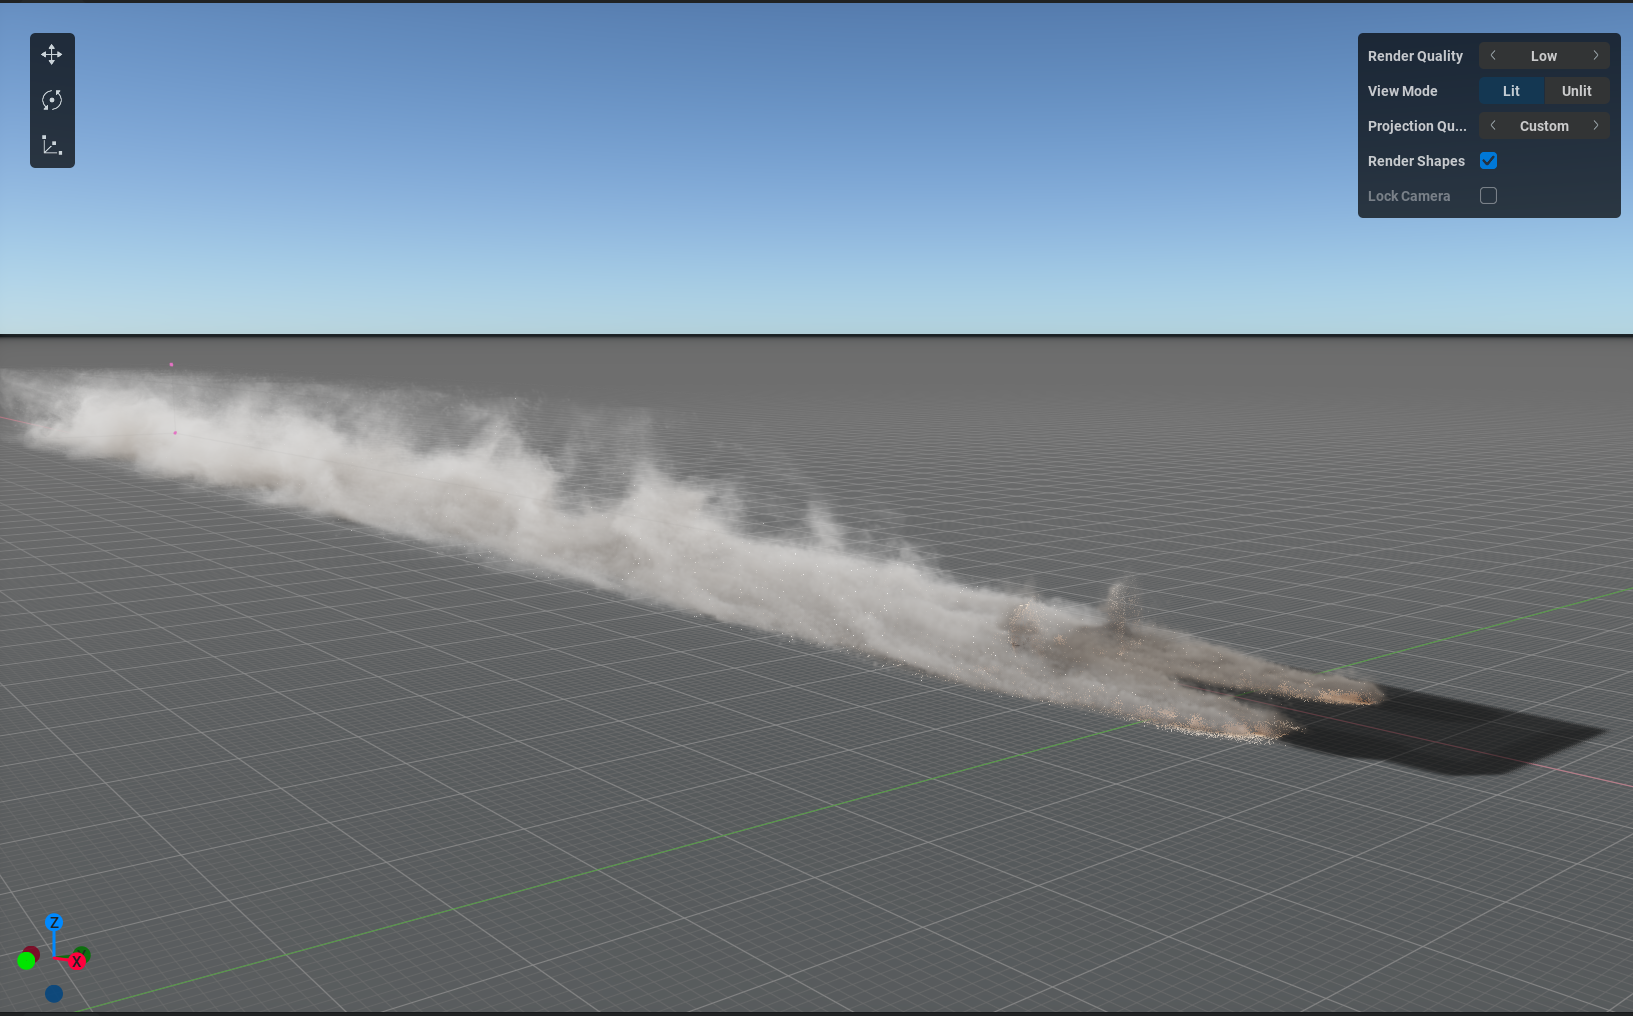Viewport: 1633px width, 1016px height.
Task: Increase Render Quality with right arrow
Action: click(1596, 56)
